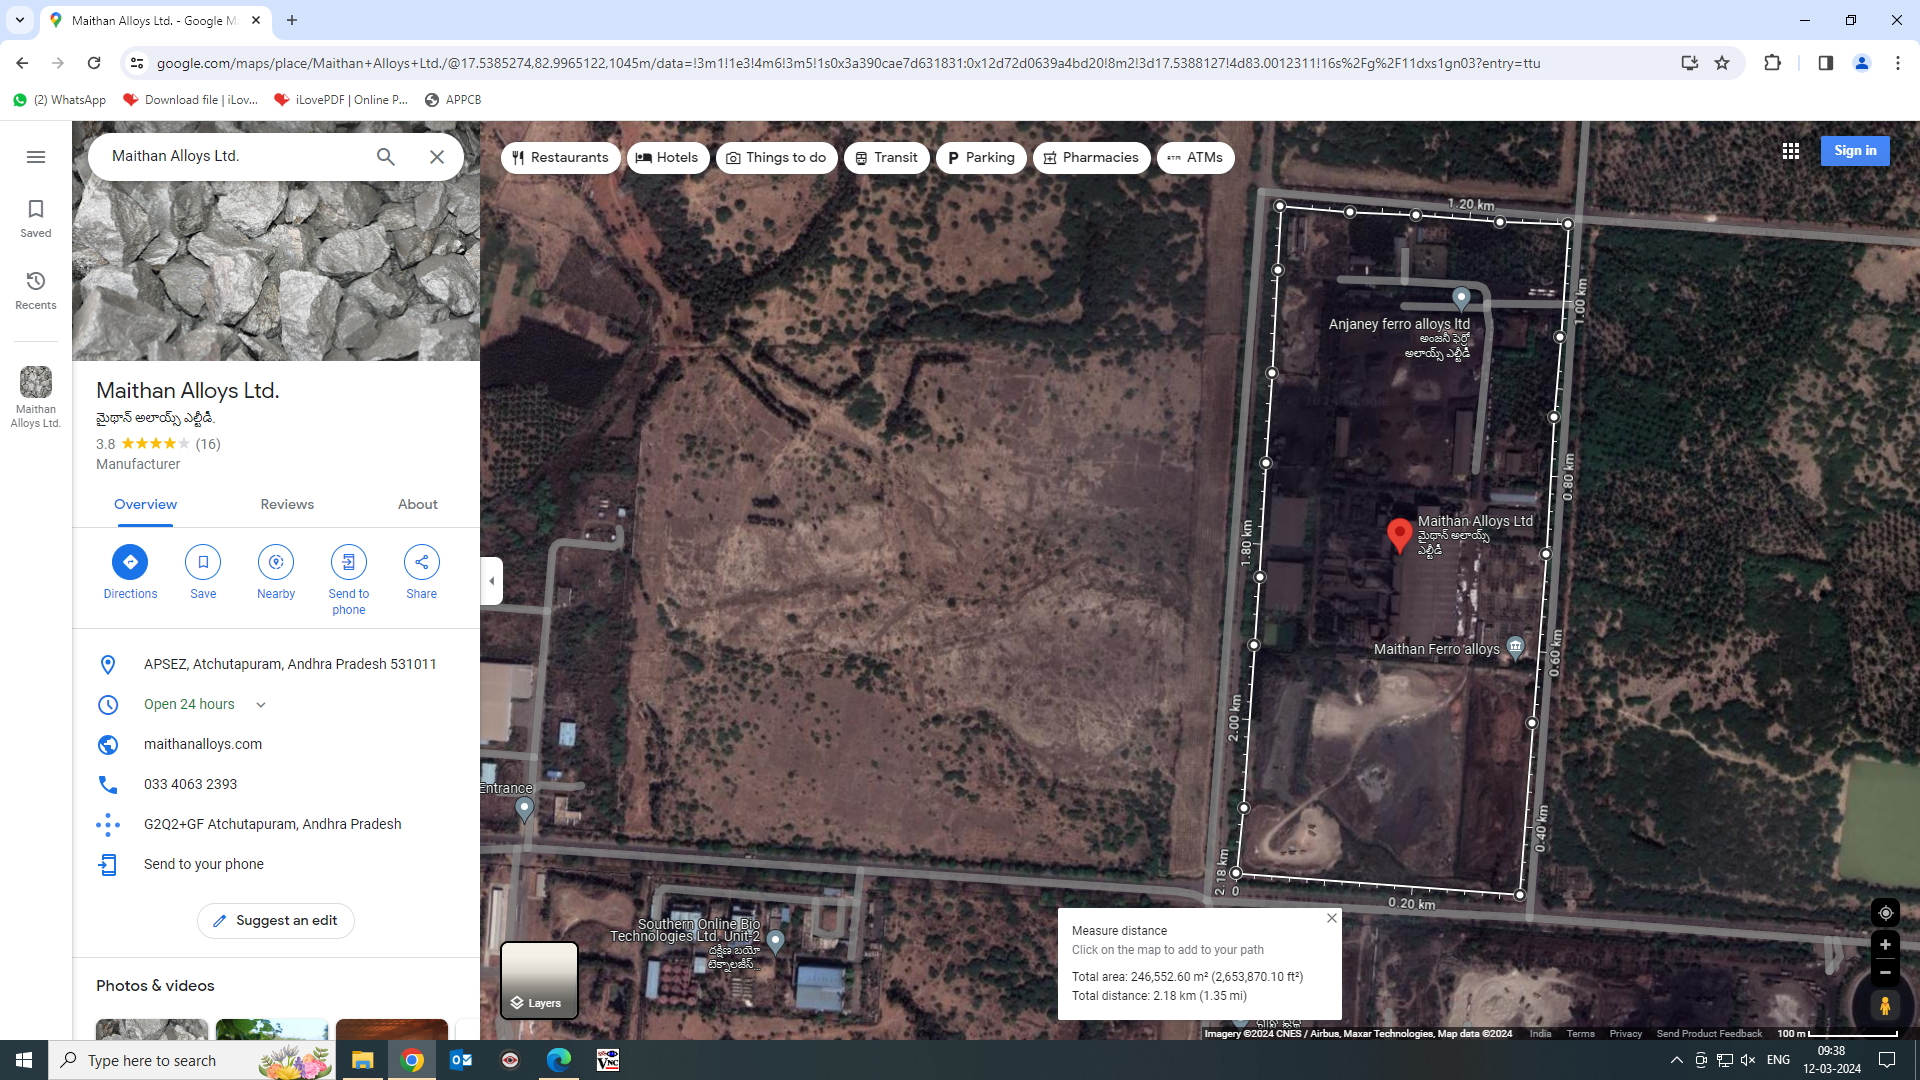Send place to phone icon
Screen dimensions: 1920x1080
click(x=349, y=562)
